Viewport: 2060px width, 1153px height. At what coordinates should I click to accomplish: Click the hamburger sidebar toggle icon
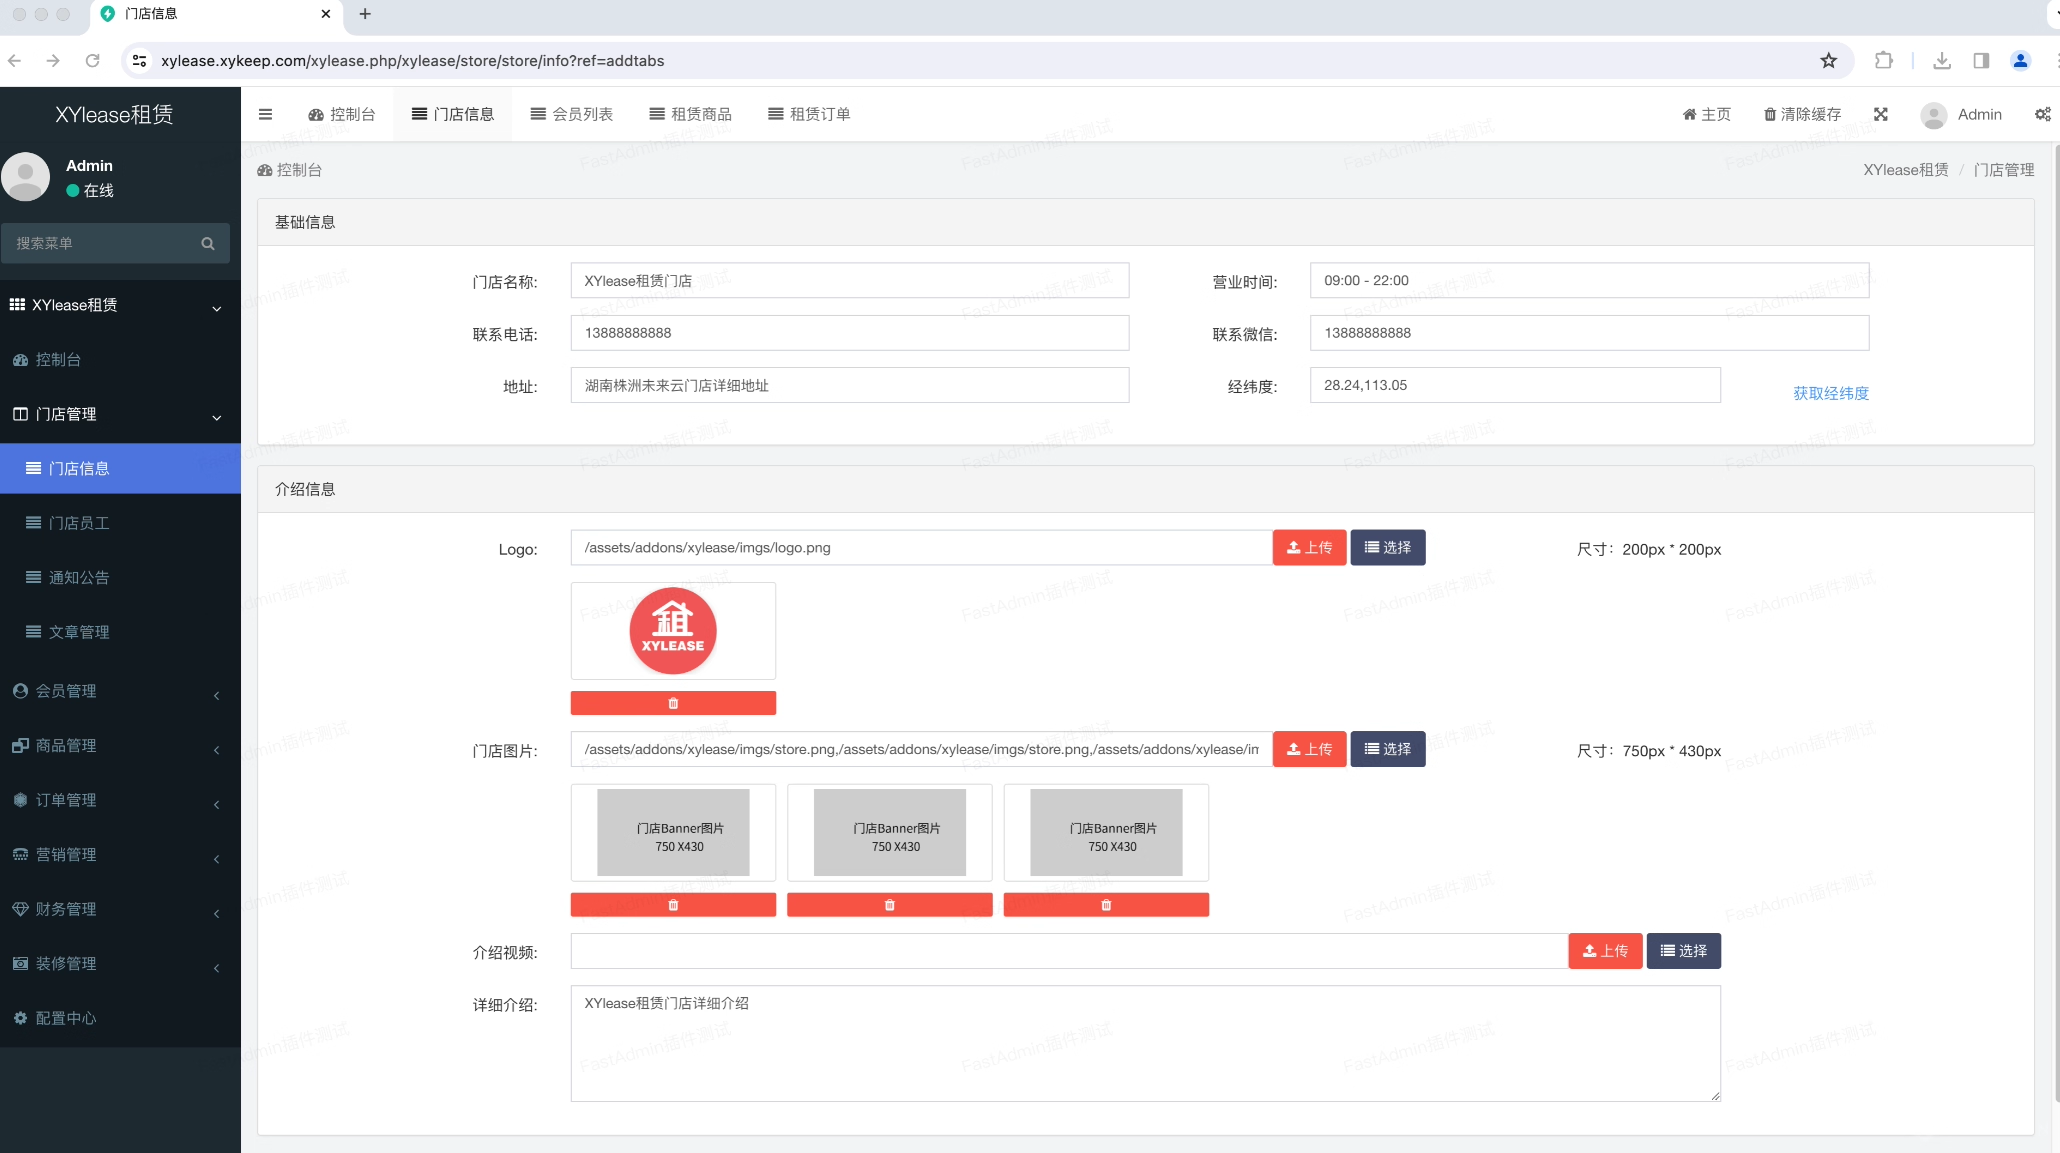(265, 114)
